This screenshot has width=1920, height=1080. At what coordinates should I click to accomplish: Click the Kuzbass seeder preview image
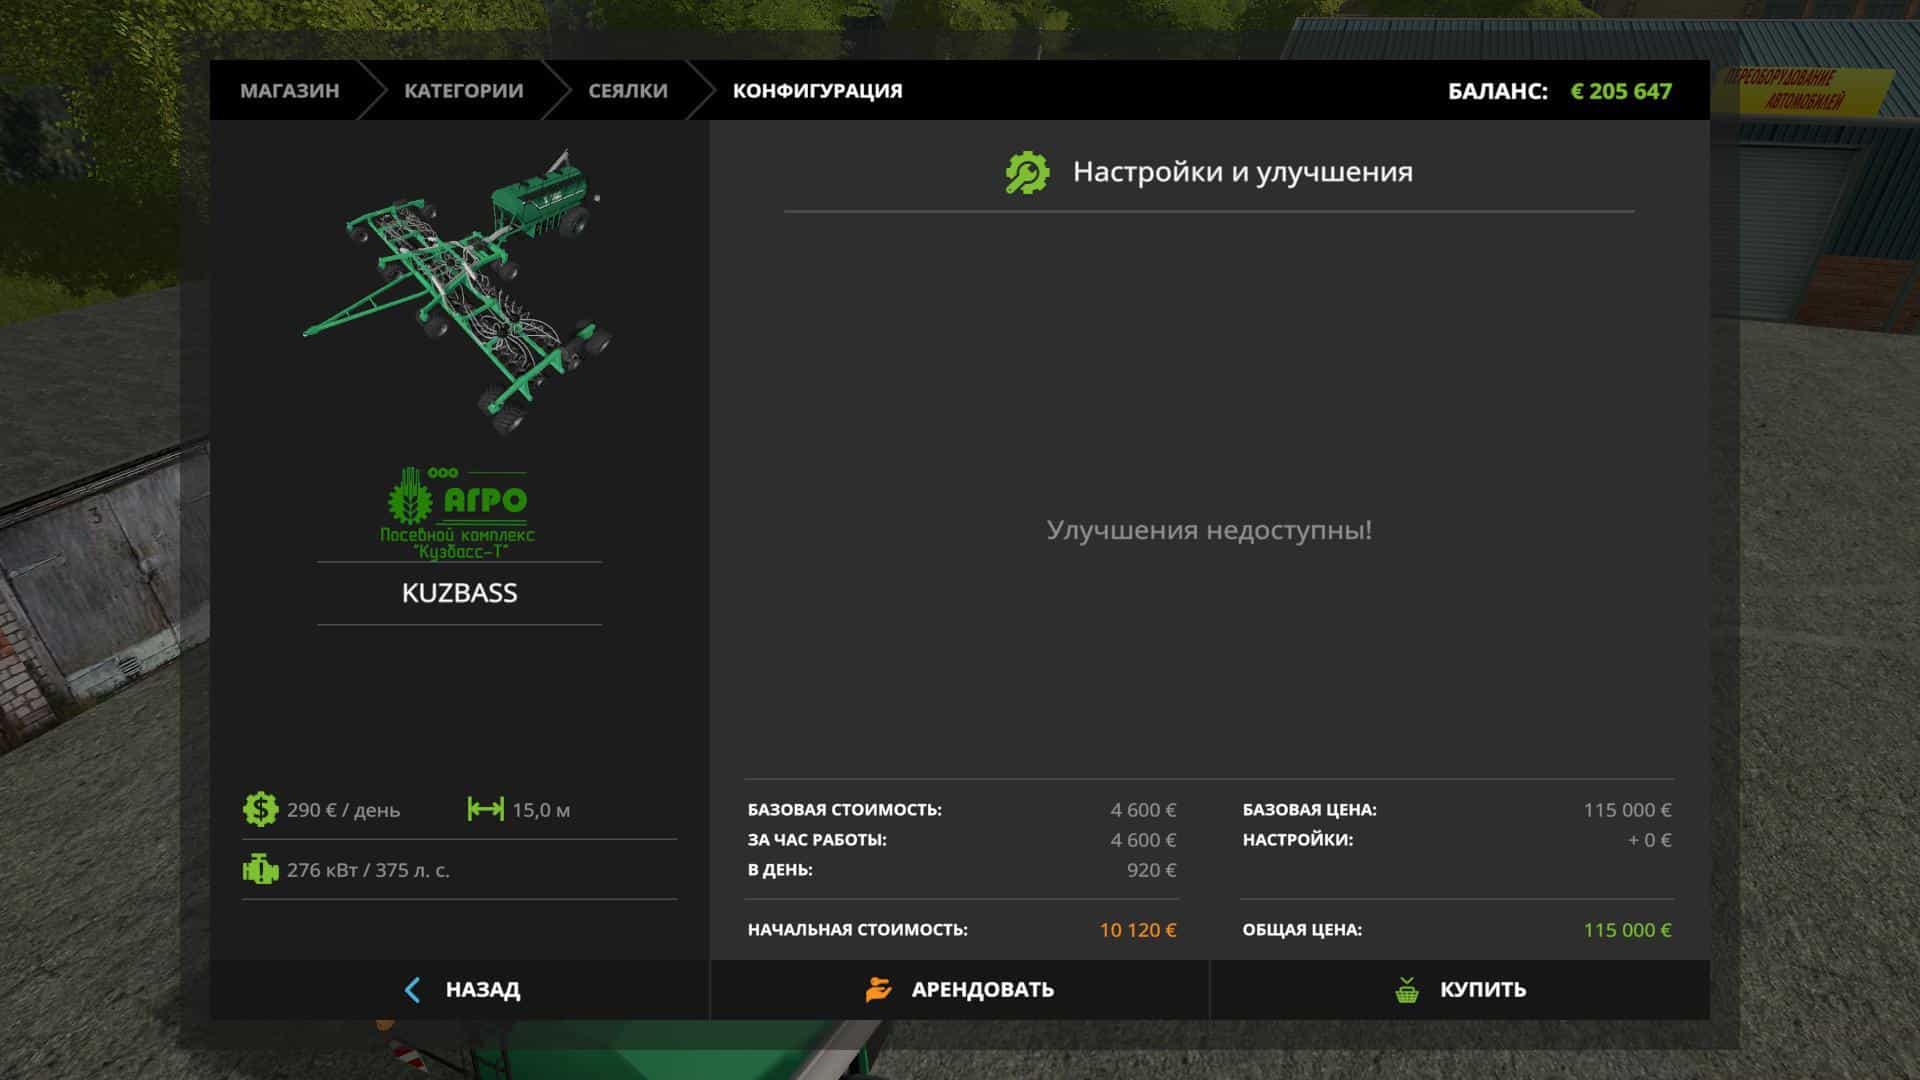point(460,290)
